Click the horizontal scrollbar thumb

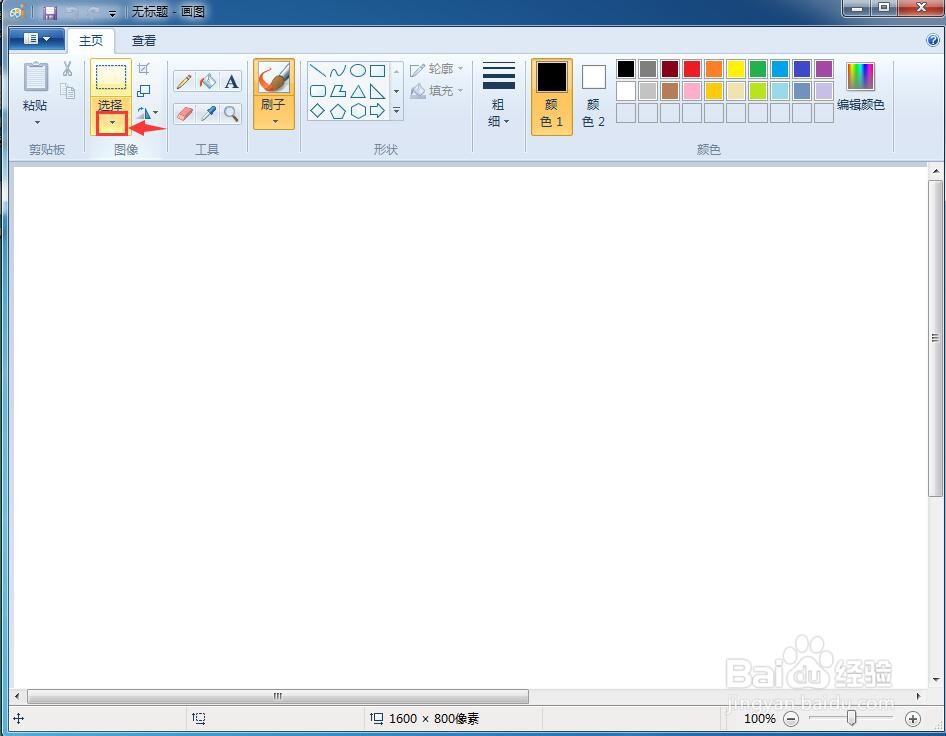(278, 696)
